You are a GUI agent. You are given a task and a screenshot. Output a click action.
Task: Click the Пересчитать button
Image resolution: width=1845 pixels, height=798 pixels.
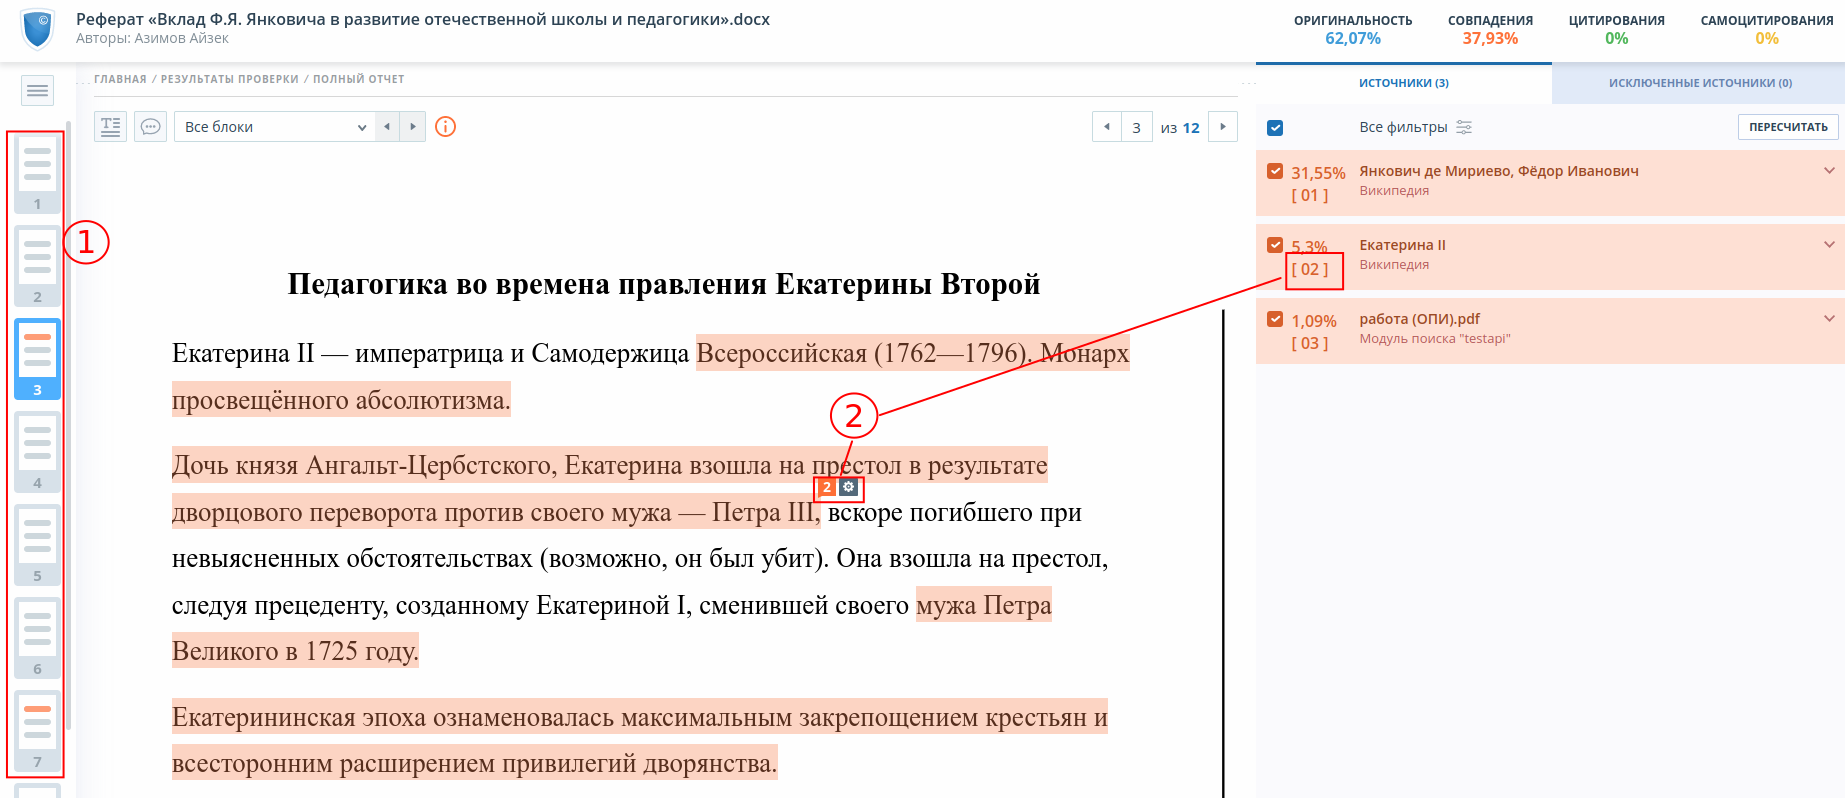click(1788, 127)
